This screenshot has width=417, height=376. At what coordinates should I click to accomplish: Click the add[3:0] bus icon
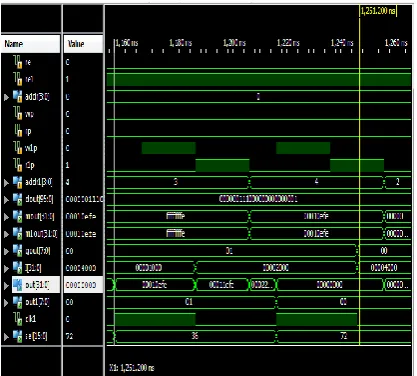18,96
